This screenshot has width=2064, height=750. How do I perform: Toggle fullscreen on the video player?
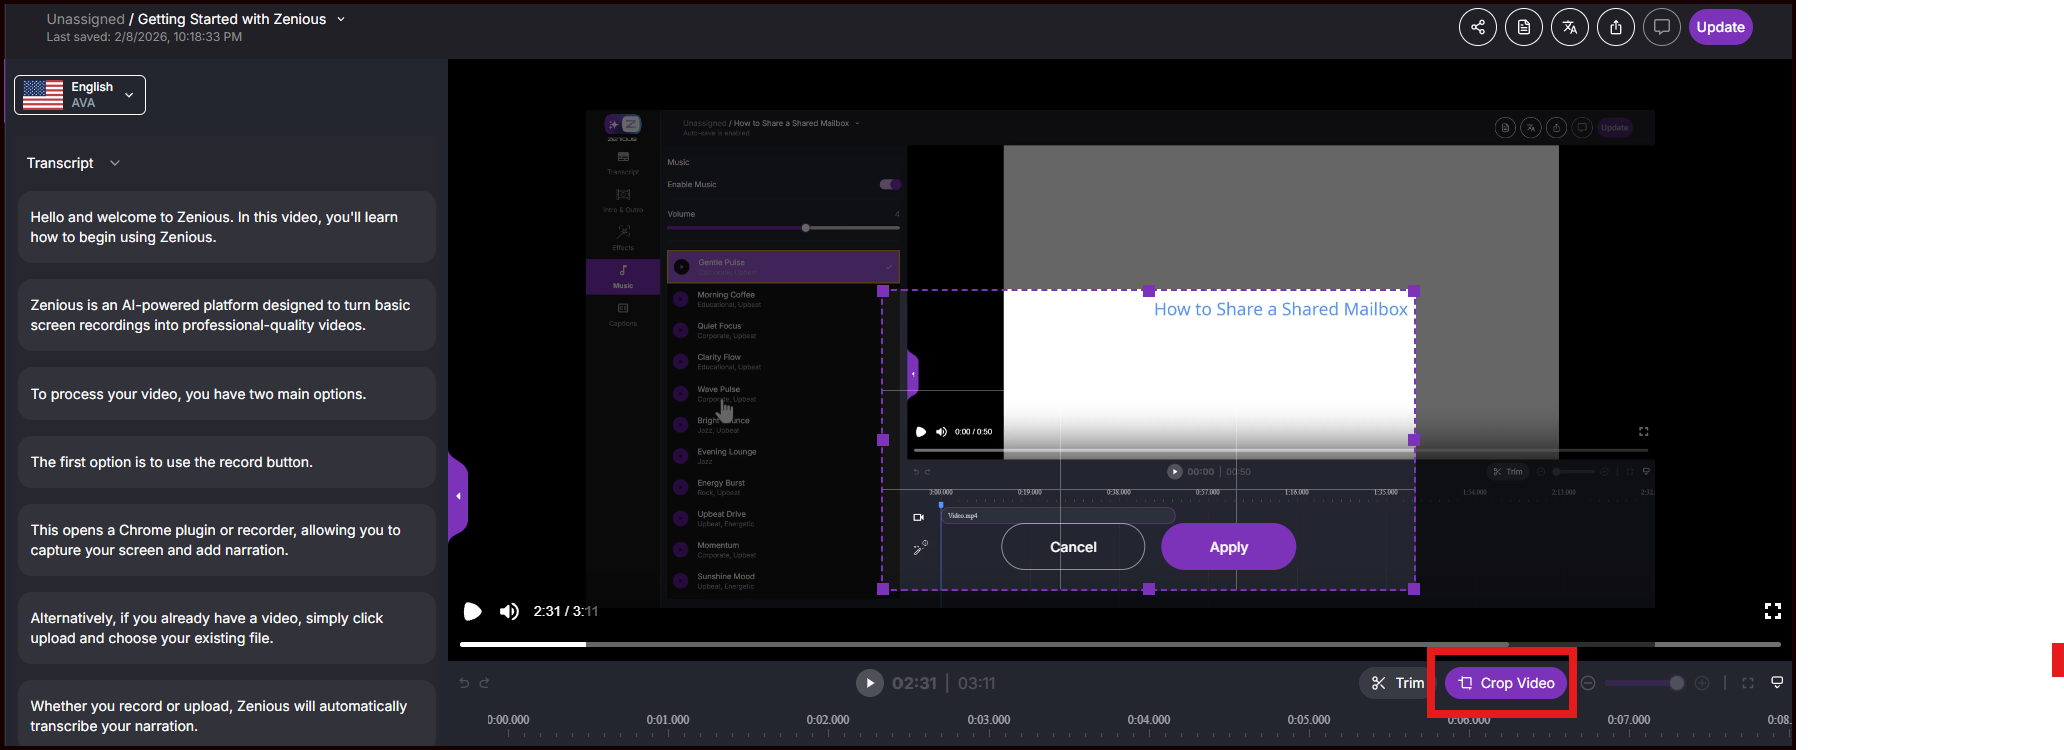pos(1772,611)
